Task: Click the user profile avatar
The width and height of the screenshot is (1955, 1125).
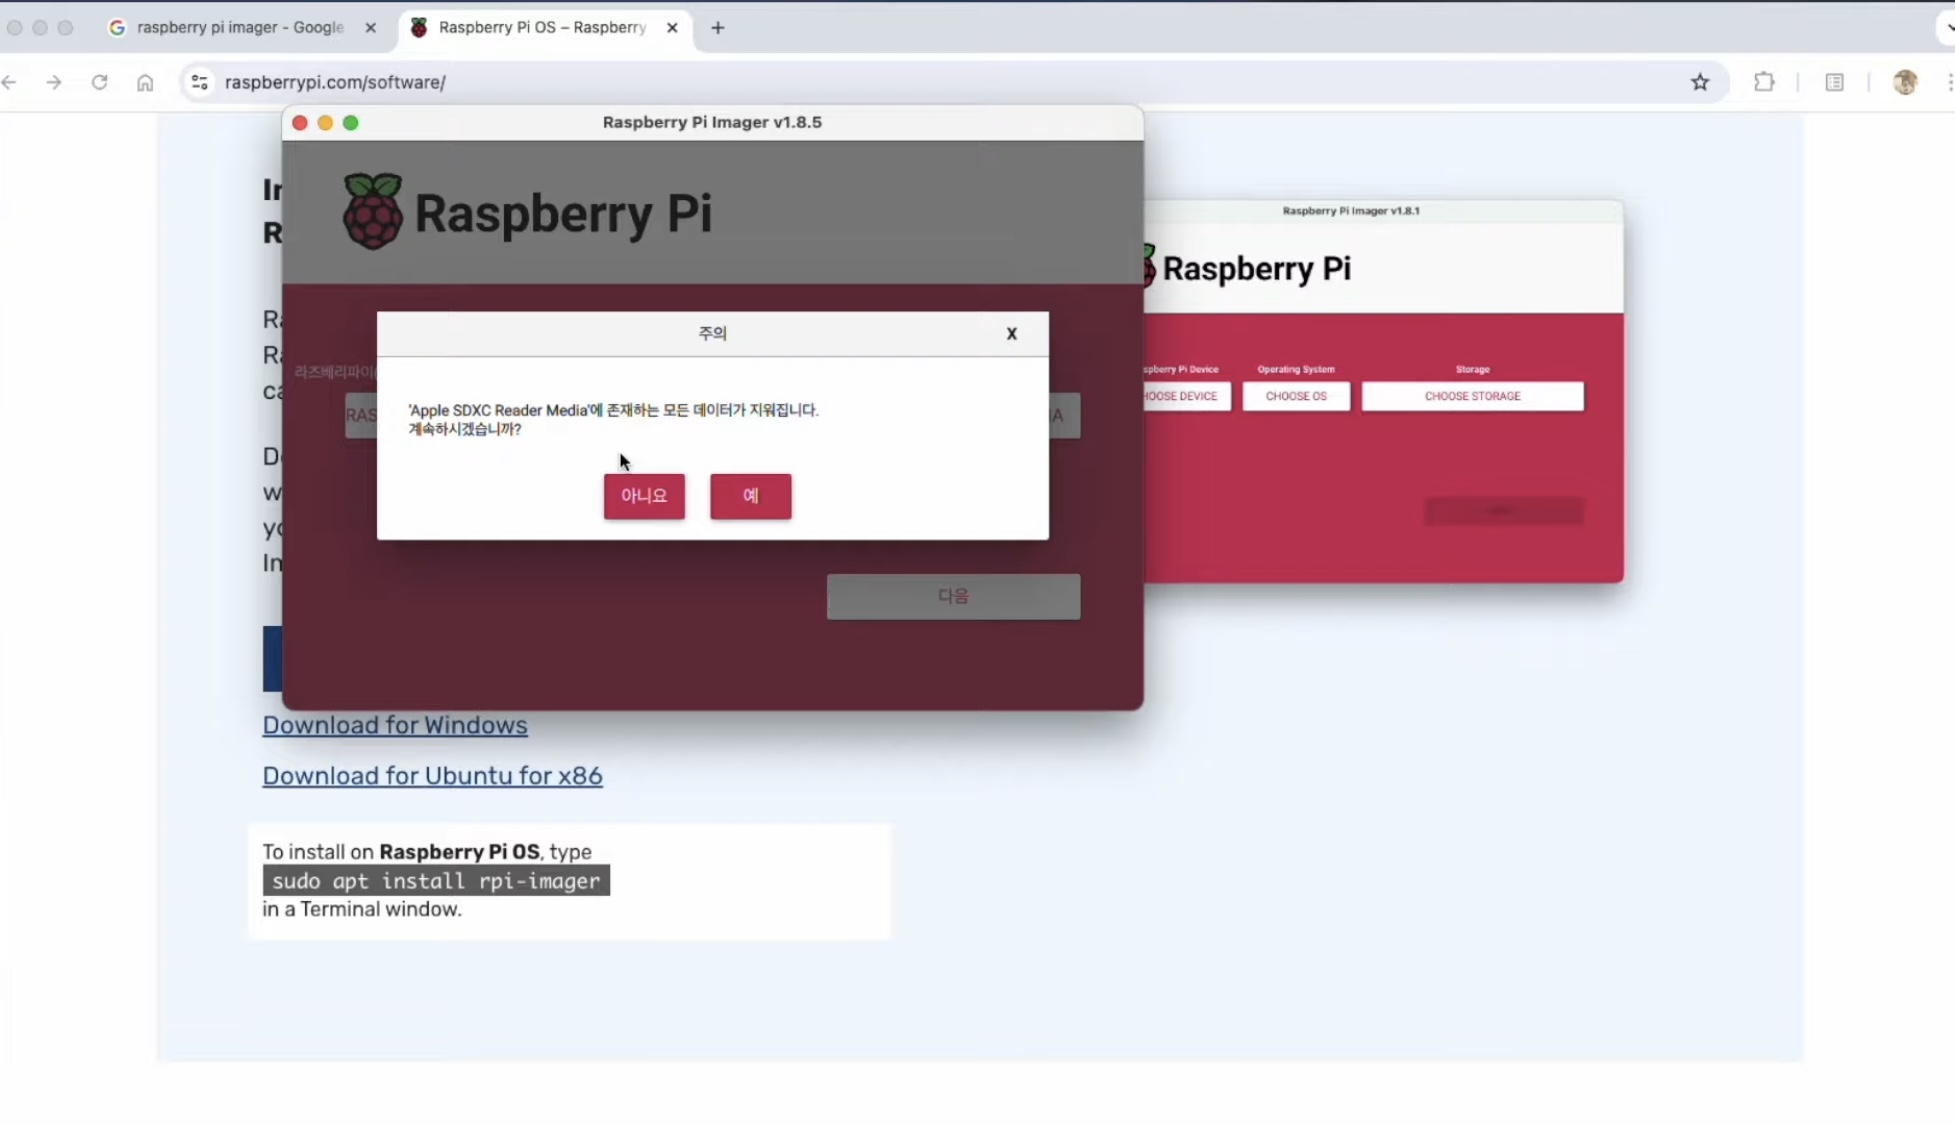Action: [x=1905, y=82]
